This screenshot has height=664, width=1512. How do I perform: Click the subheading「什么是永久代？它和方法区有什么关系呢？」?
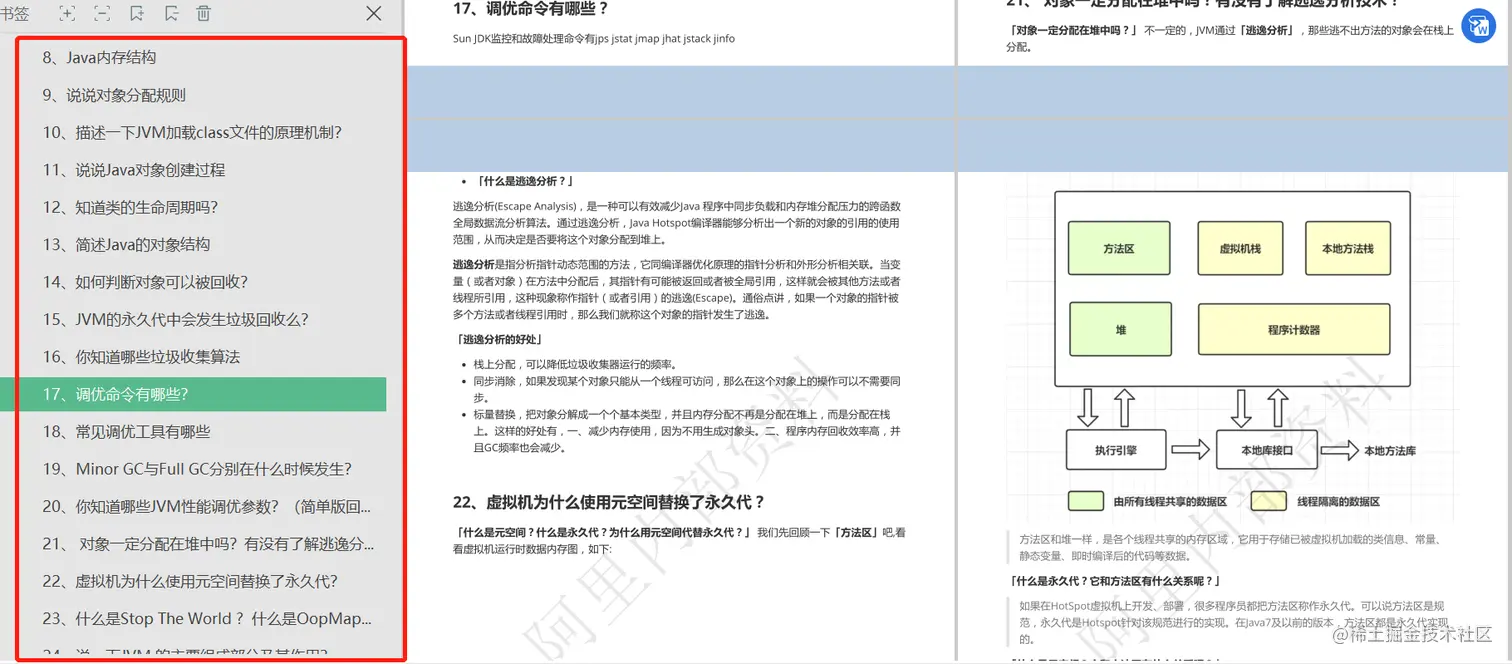tap(1115, 581)
